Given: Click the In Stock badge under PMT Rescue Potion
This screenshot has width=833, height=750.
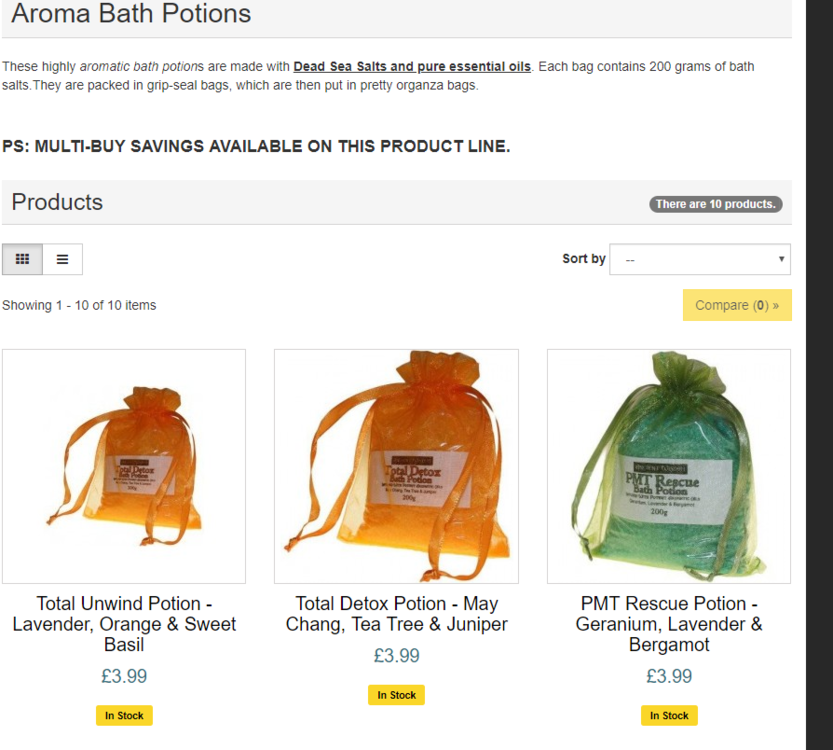Looking at the screenshot, I should [x=668, y=715].
